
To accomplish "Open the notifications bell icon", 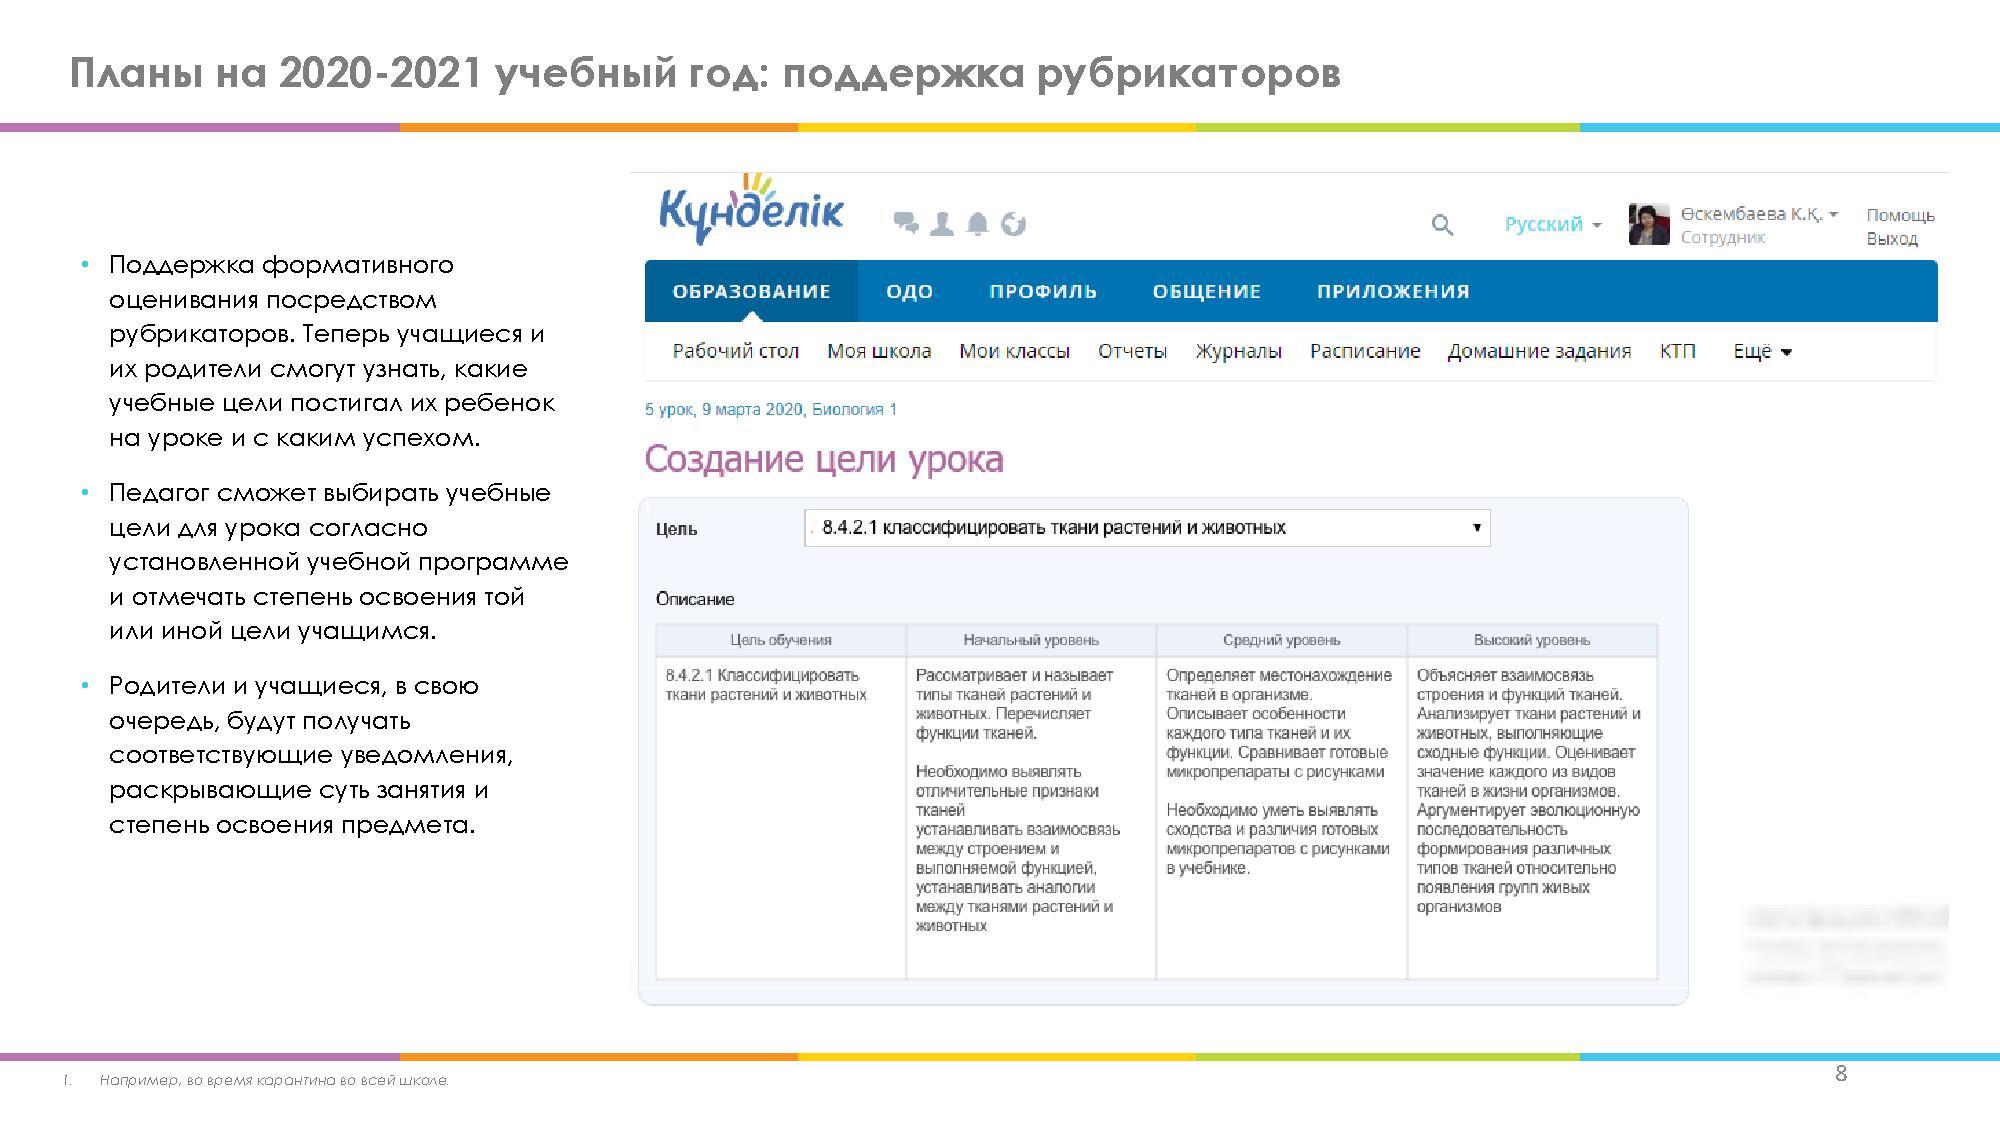I will [x=977, y=224].
